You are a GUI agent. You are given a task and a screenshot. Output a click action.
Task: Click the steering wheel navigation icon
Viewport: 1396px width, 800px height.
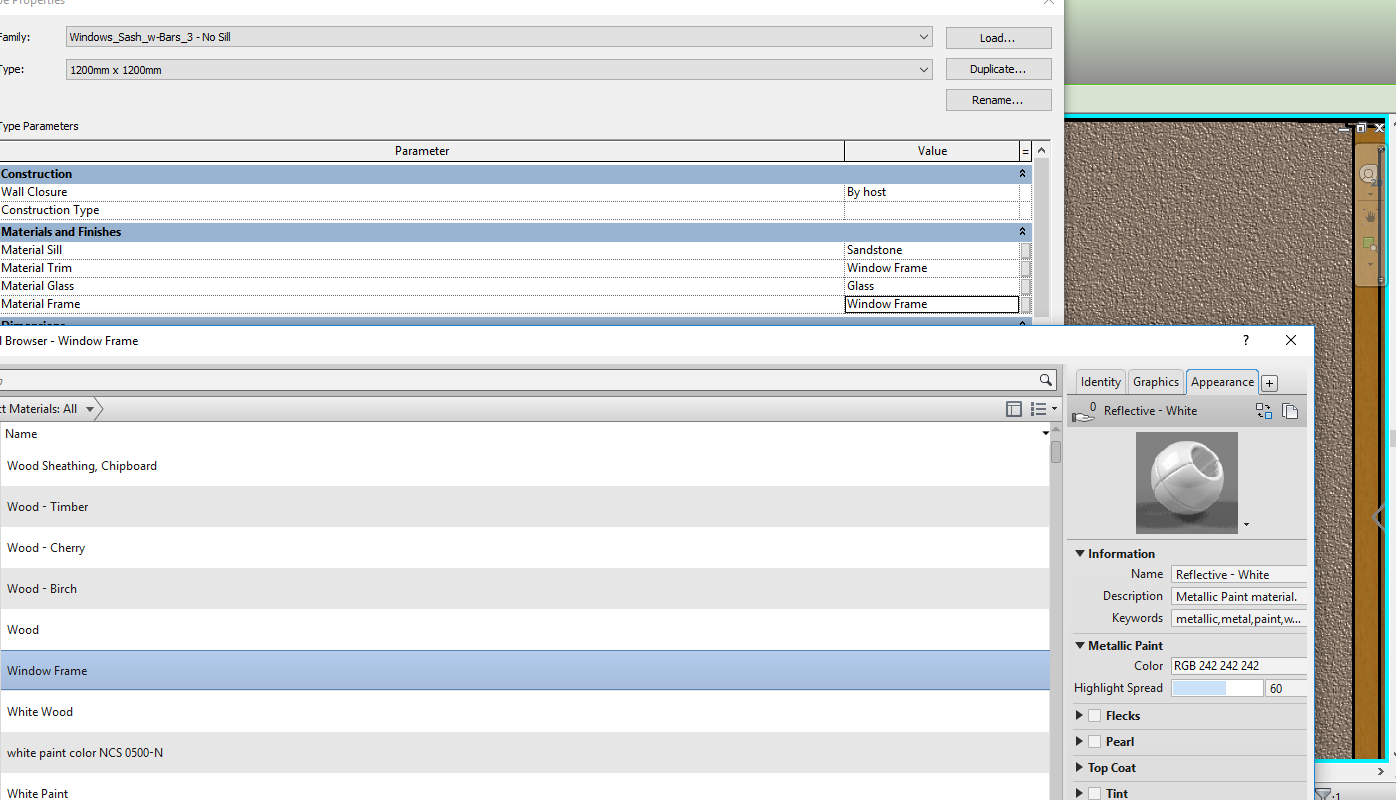[x=1369, y=174]
